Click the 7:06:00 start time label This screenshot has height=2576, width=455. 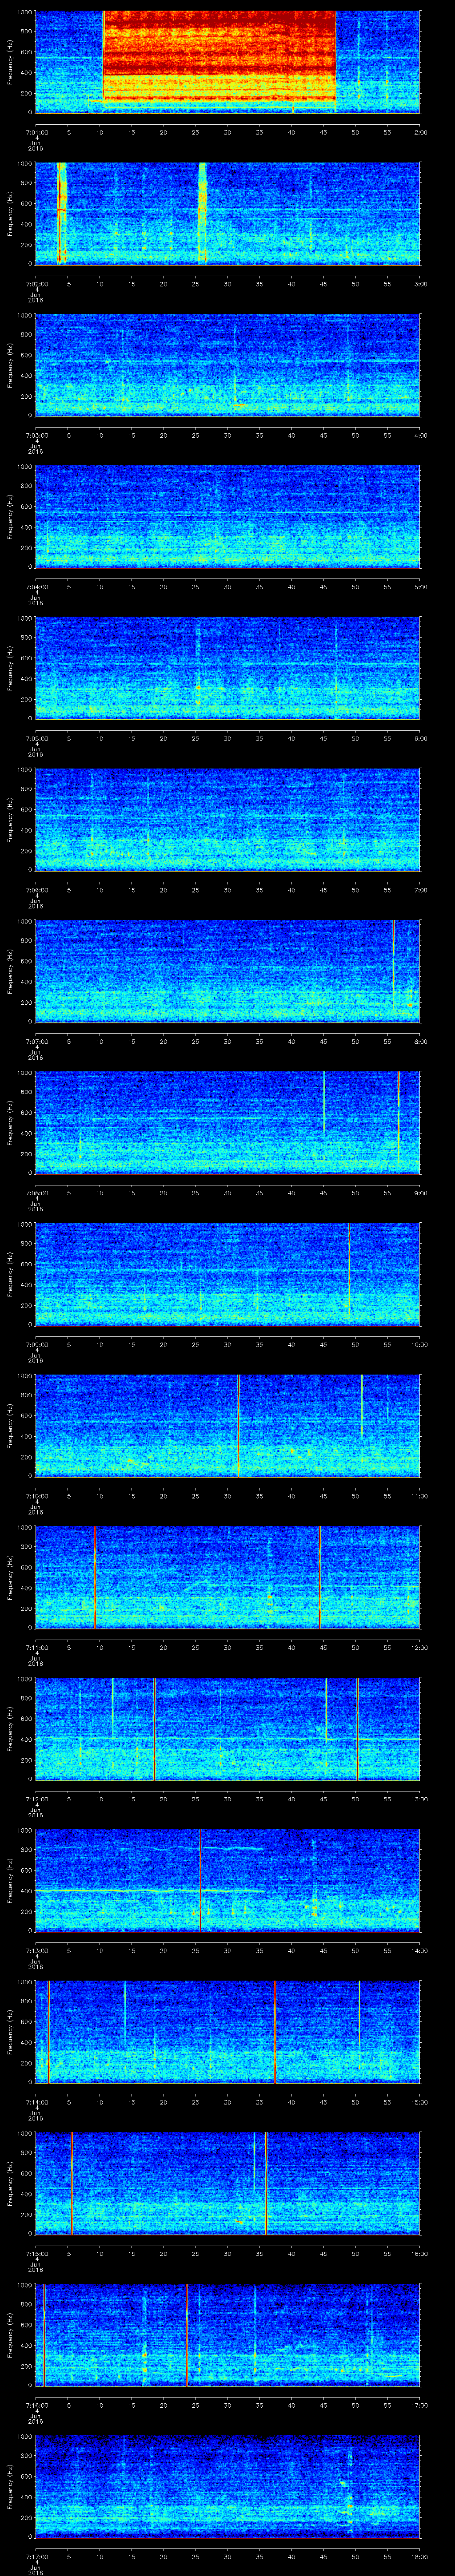[x=36, y=890]
